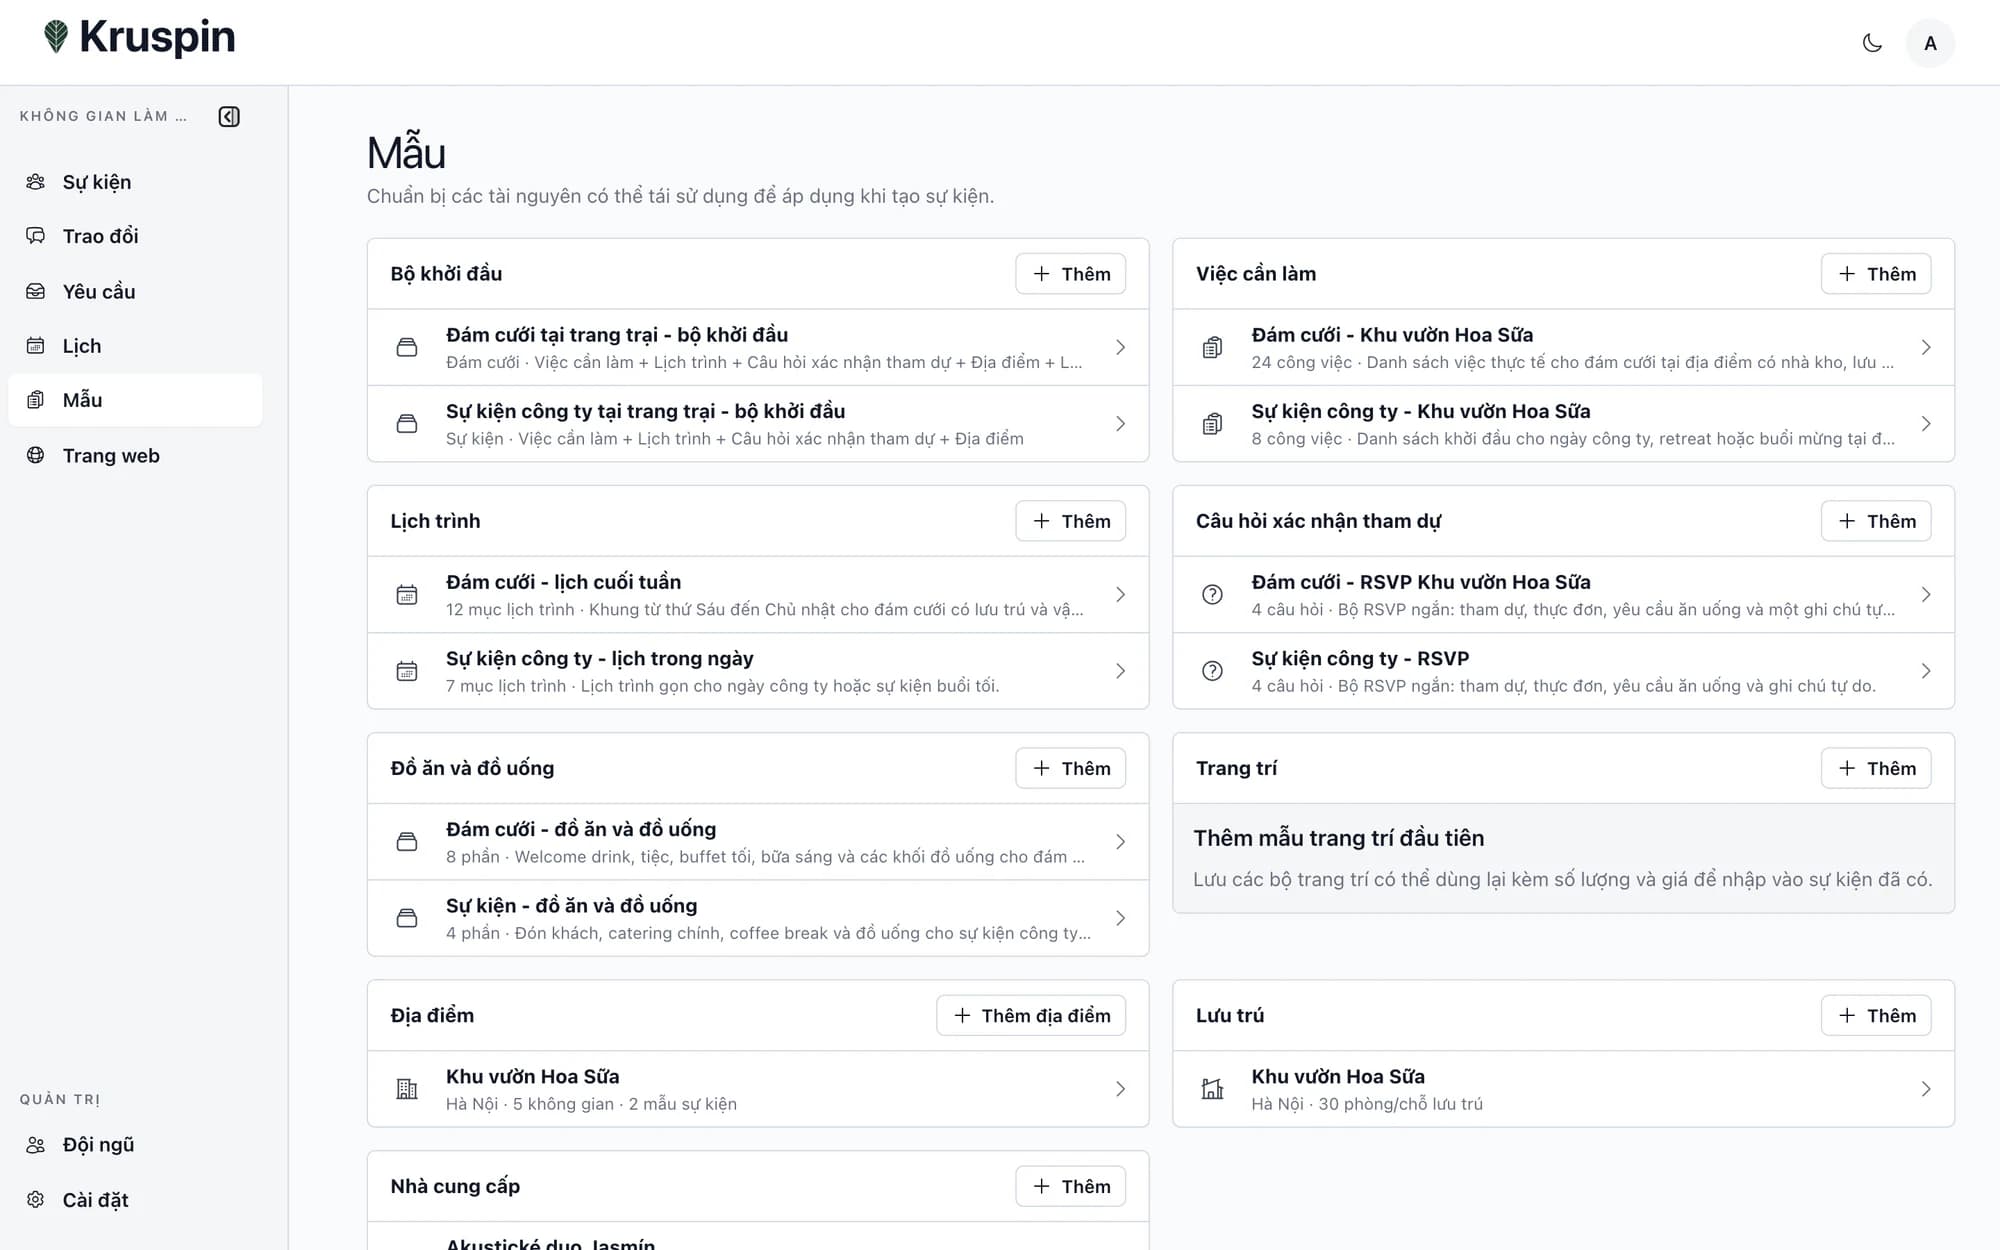Open Sự kiện công ty tại trang trại - bộ khởi đầu
The height and width of the screenshot is (1250, 2000).
pos(758,424)
